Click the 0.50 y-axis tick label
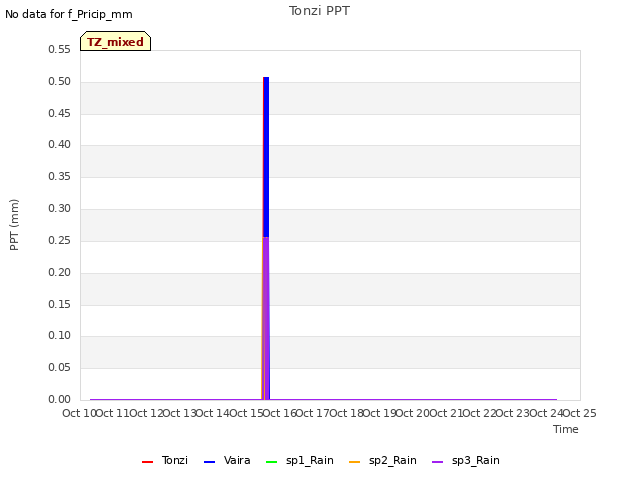The height and width of the screenshot is (480, 640). pyautogui.click(x=60, y=81)
